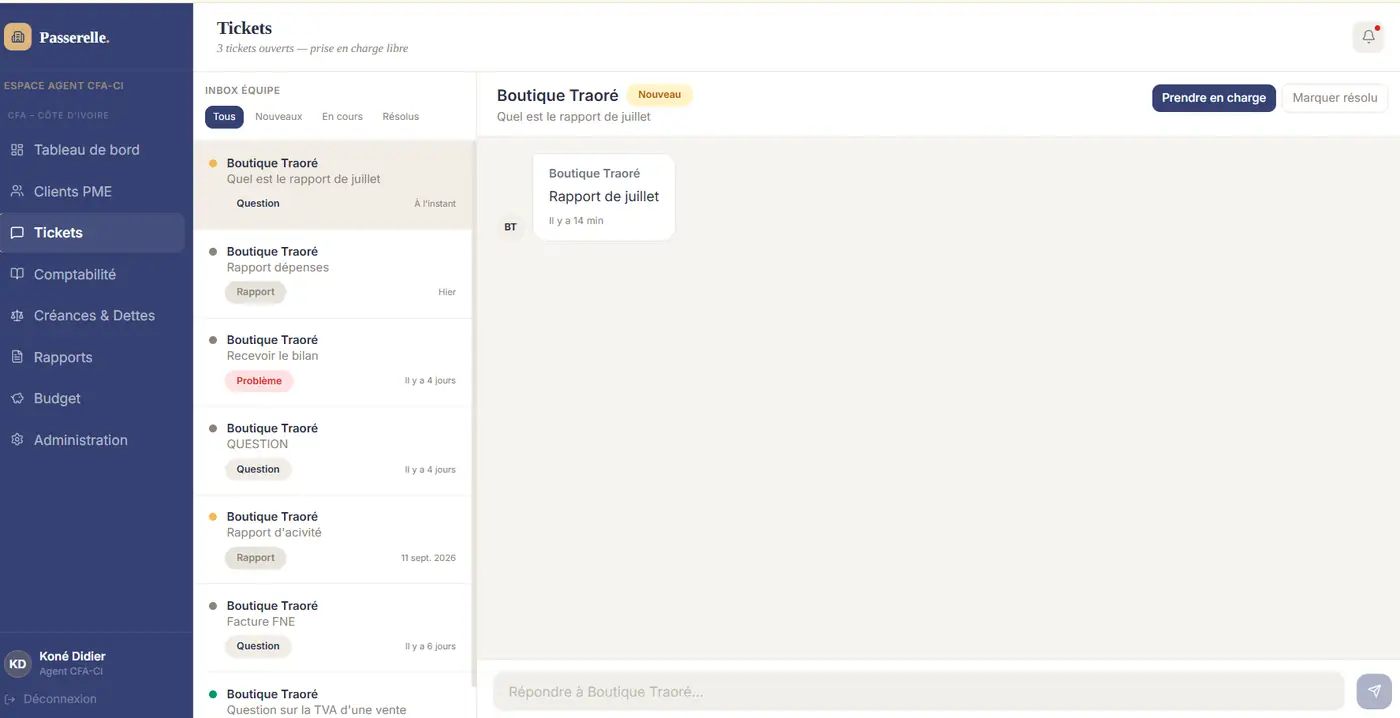1400x718 pixels.
Task: Click the Passerelle logo icon
Action: coord(18,37)
